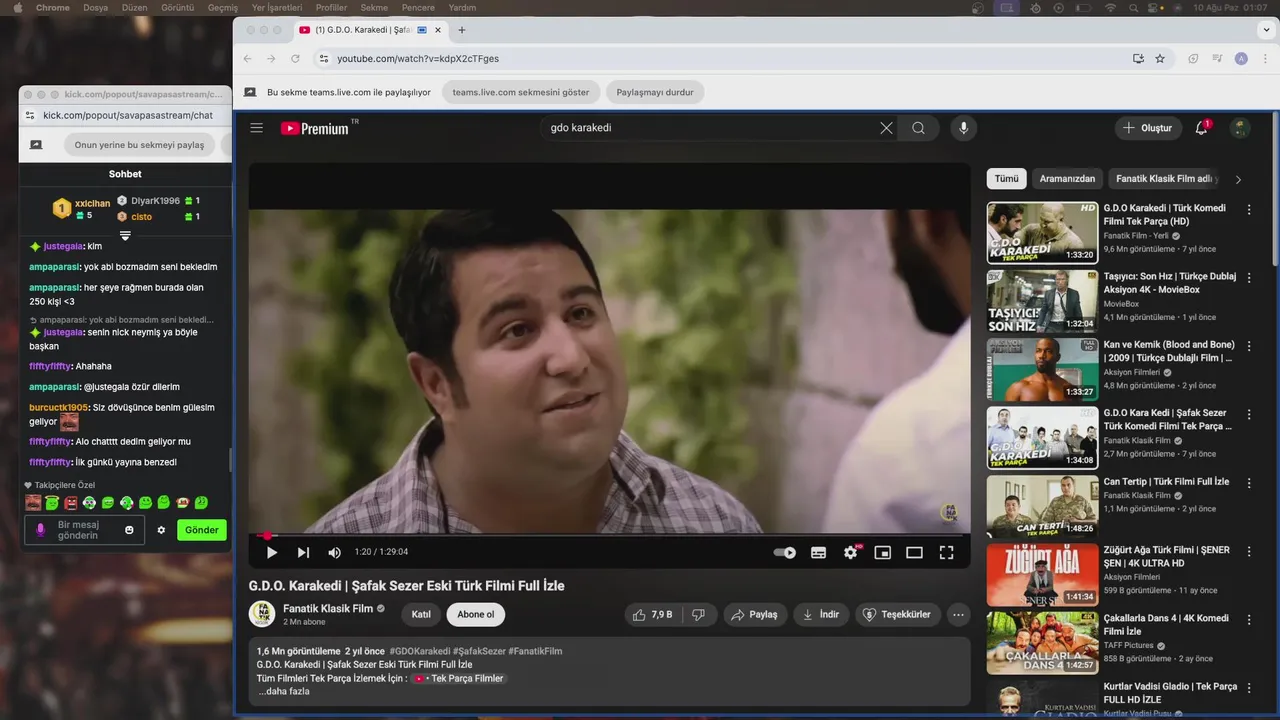This screenshot has height=720, width=1280.
Task: Open the YouTube hamburger guide menu
Action: point(257,128)
